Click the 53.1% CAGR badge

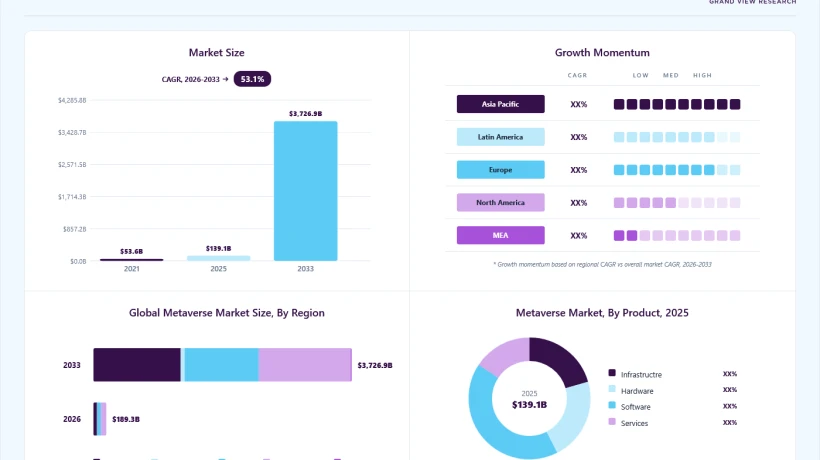click(x=252, y=79)
